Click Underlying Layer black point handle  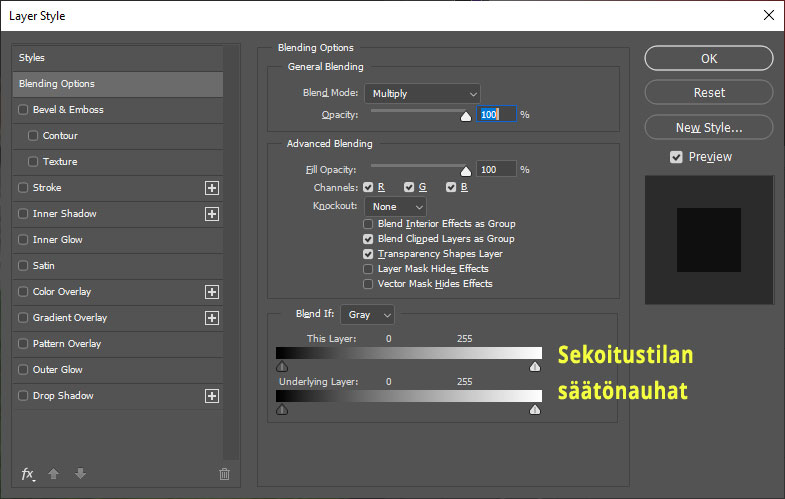tap(282, 410)
